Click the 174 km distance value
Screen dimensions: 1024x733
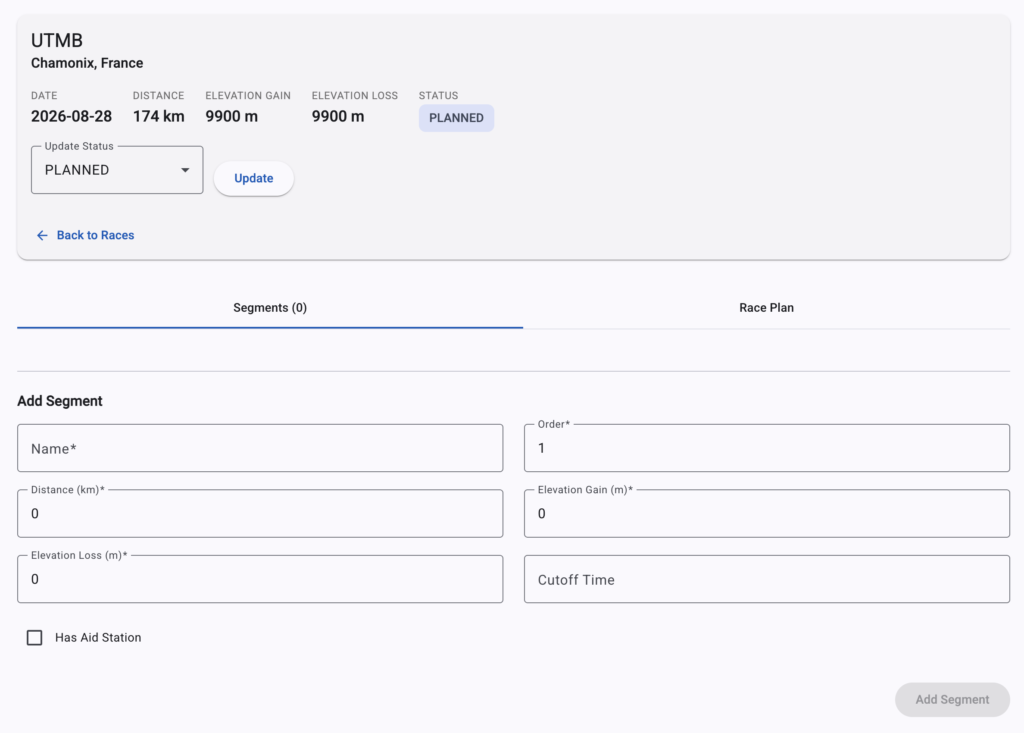coord(158,116)
